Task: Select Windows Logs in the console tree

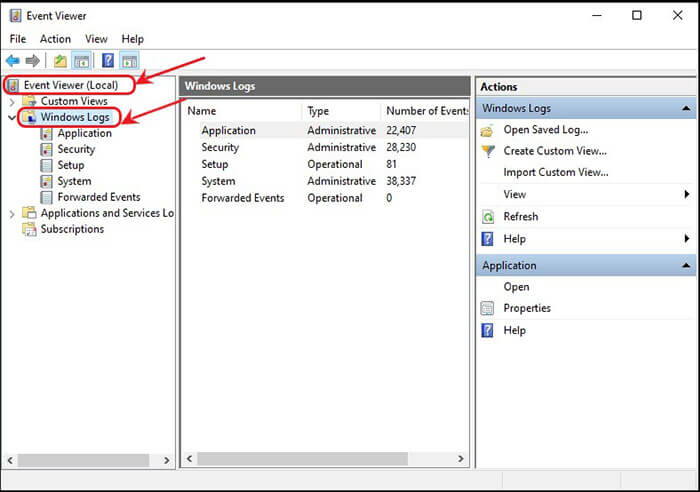Action: [x=75, y=117]
